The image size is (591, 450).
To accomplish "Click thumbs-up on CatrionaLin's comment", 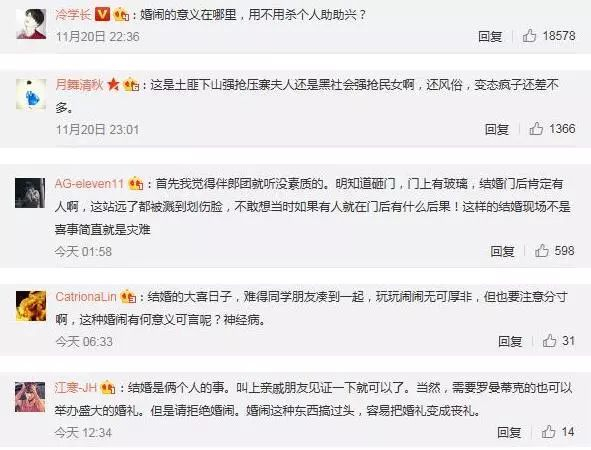I will pyautogui.click(x=550, y=341).
